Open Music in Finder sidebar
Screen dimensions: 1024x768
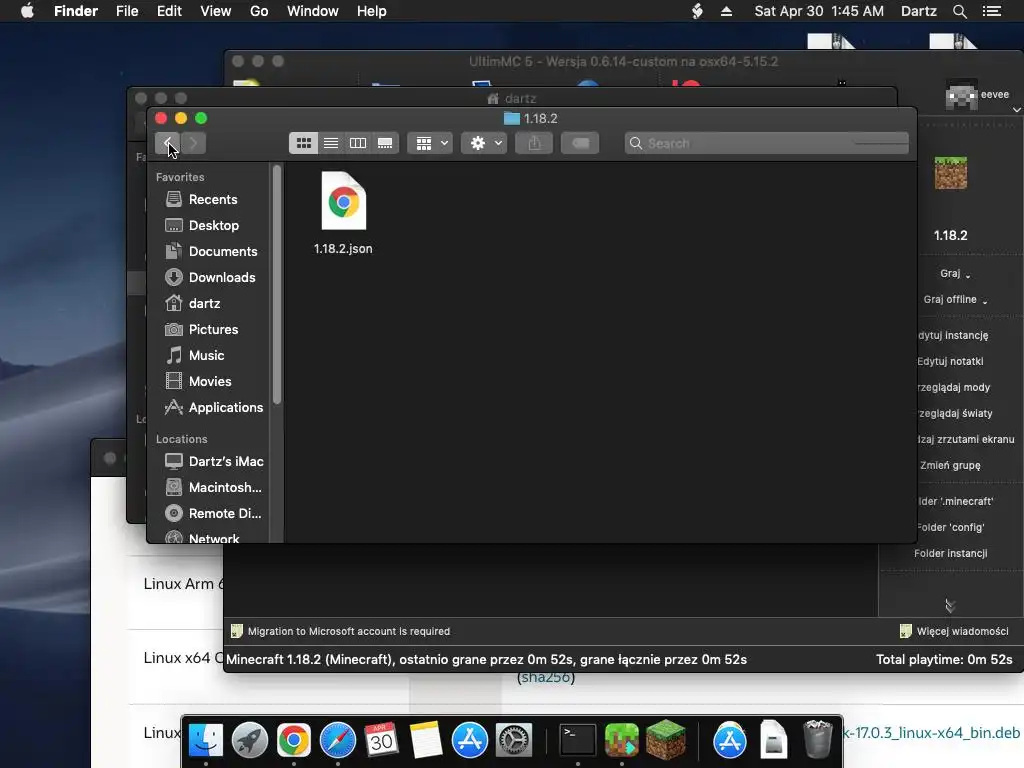coord(206,355)
